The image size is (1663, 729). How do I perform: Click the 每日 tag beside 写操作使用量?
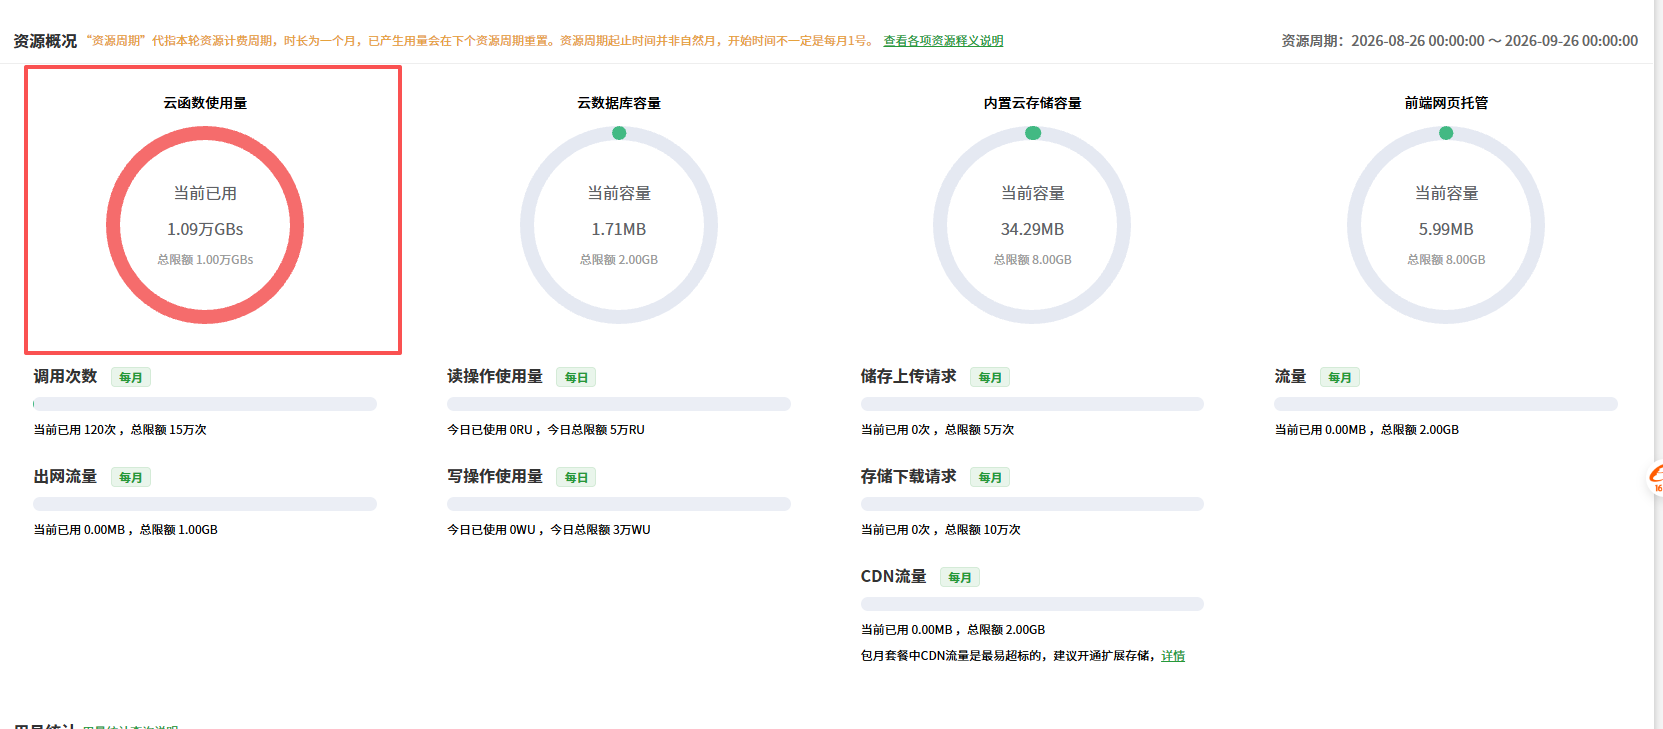click(x=576, y=477)
